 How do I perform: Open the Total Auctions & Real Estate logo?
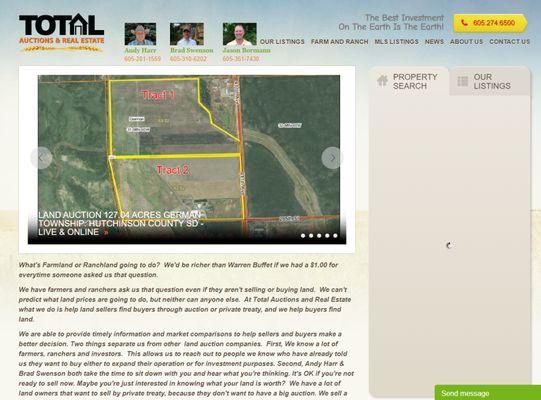click(61, 33)
